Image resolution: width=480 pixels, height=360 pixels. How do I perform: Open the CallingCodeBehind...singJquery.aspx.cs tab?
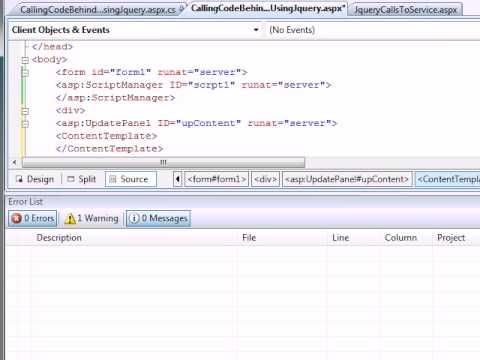(97, 9)
